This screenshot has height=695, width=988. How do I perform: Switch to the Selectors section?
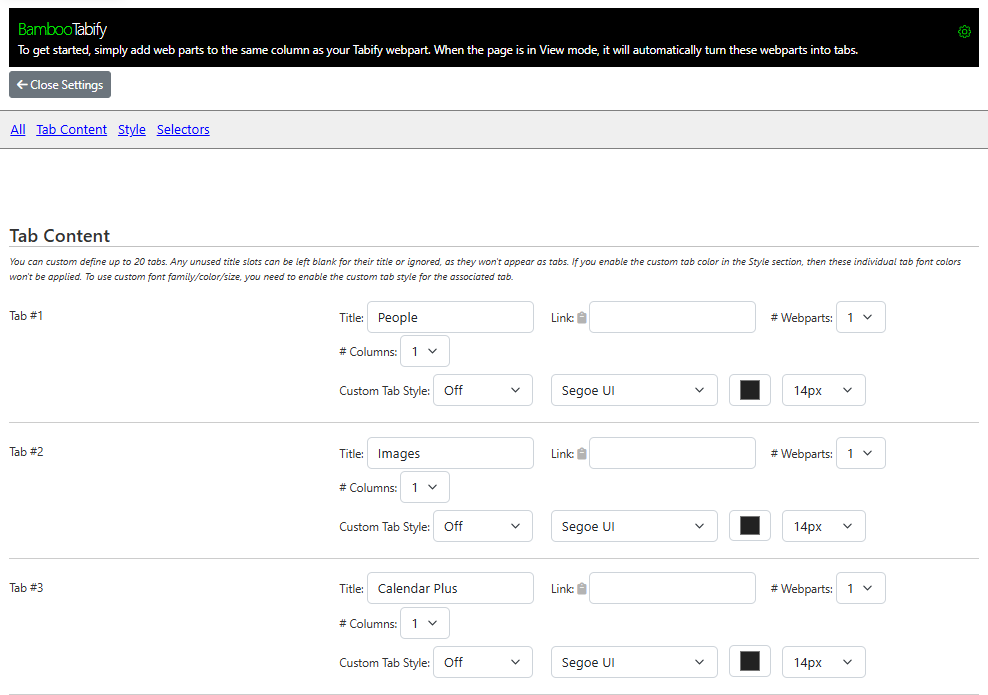click(183, 129)
